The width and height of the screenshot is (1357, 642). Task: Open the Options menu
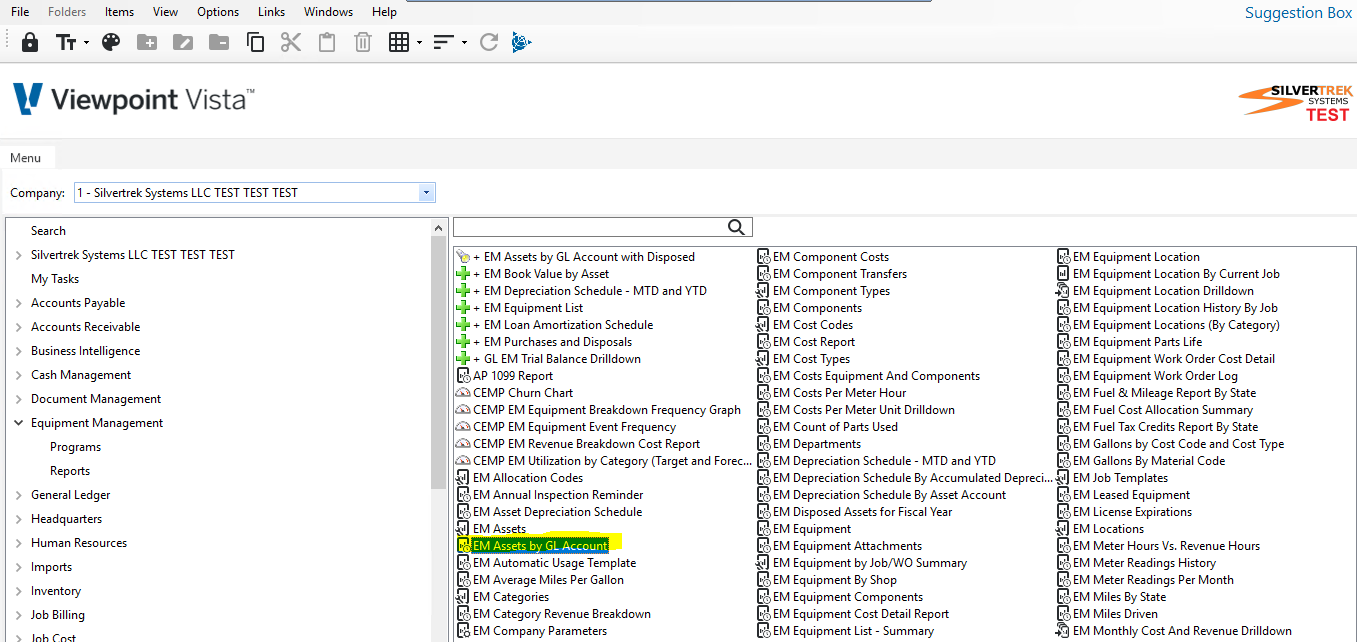218,12
